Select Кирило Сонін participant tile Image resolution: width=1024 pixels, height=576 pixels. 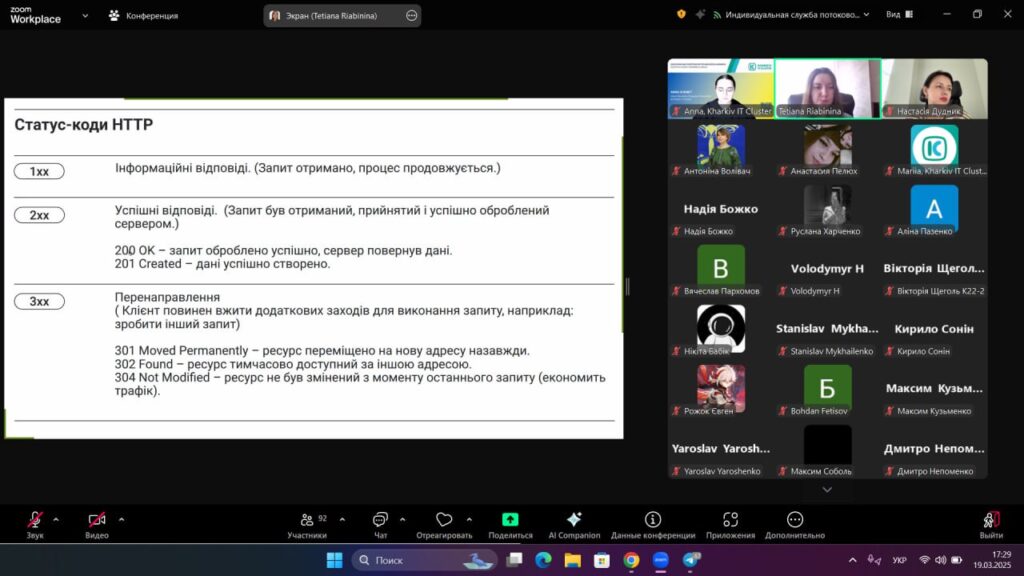[x=935, y=329]
